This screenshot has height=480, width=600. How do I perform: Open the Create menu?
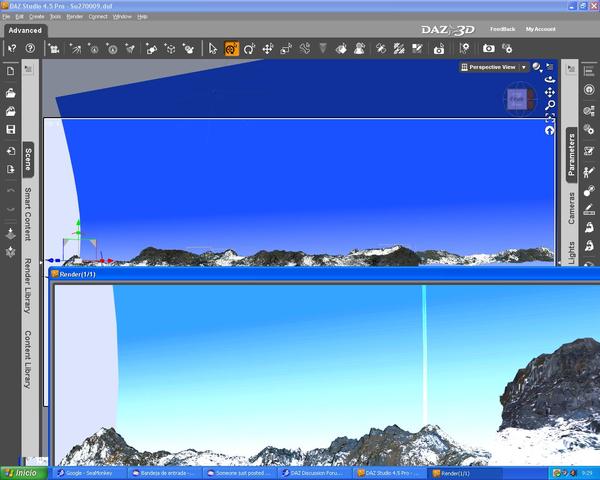click(x=37, y=17)
